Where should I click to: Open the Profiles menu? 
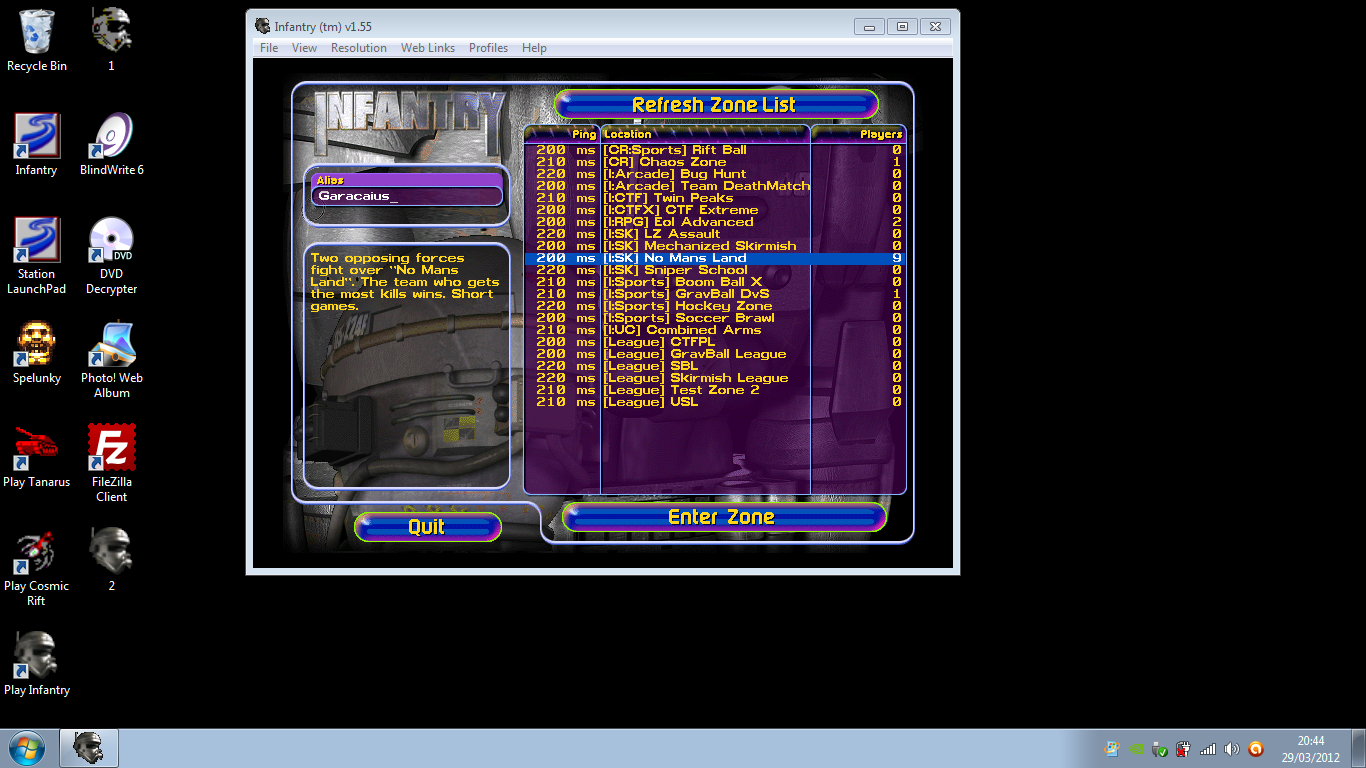488,48
